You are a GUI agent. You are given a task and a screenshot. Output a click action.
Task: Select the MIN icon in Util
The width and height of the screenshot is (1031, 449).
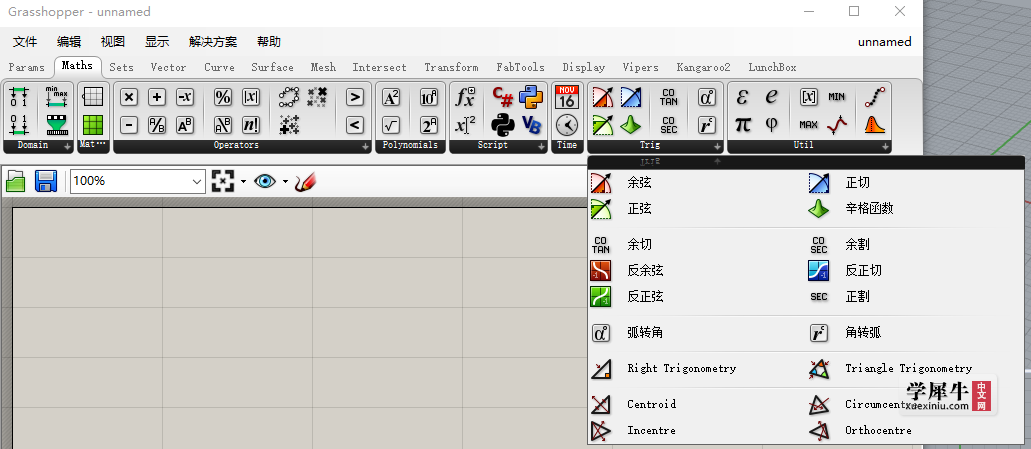[x=836, y=97]
